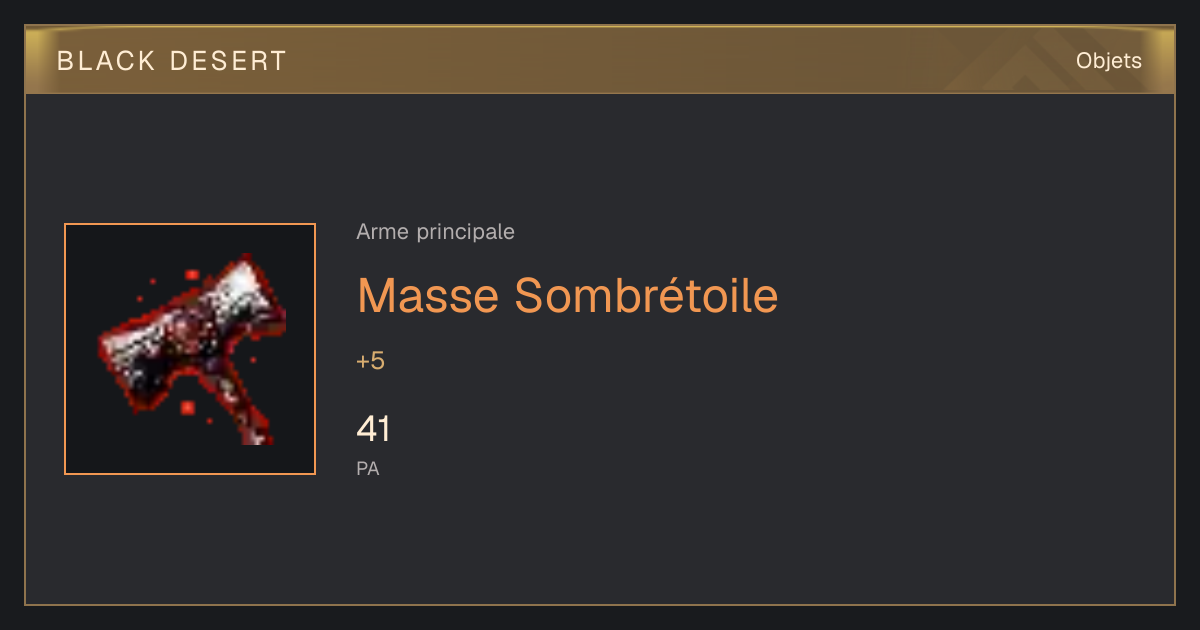Click the +5 enhancement level
This screenshot has width=1200, height=630.
(x=370, y=361)
